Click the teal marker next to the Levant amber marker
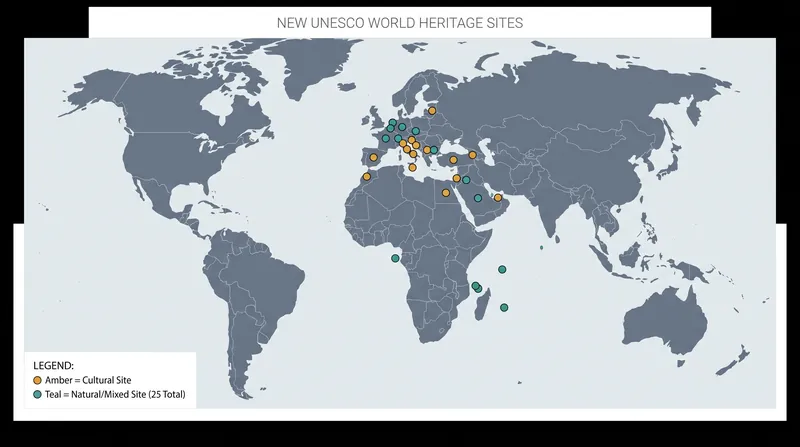 click(x=466, y=180)
